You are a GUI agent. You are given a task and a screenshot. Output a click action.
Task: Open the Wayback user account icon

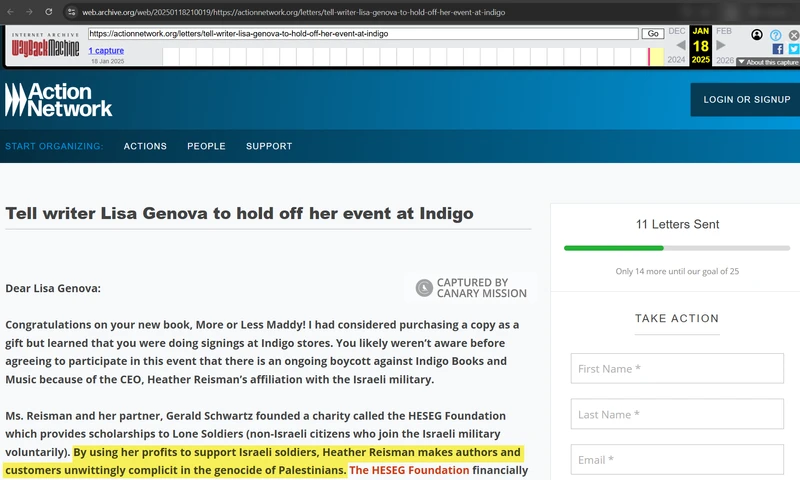tap(757, 34)
